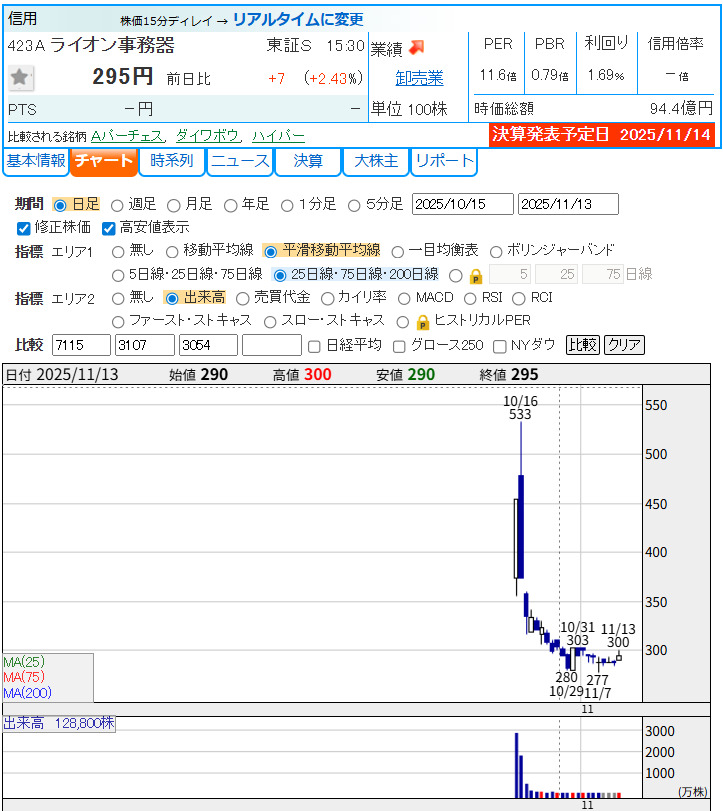This screenshot has width=723, height=811.
Task: Click the comparison code field 7115
Action: pos(81,345)
